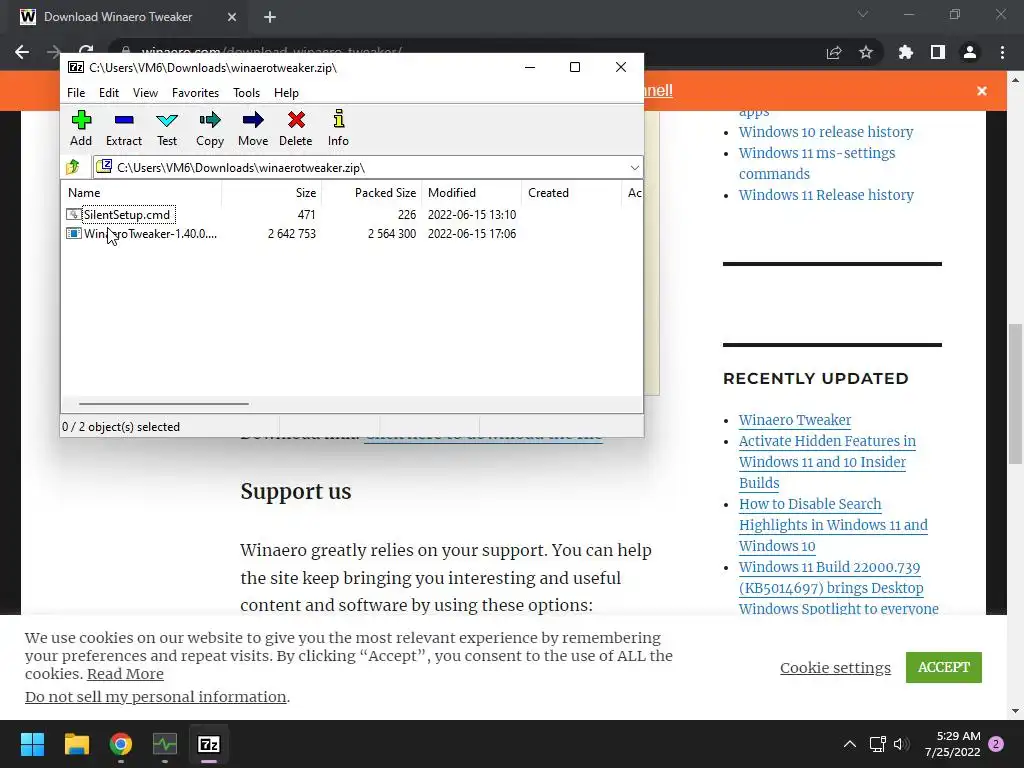The height and width of the screenshot is (768, 1024).
Task: Sort by the Size column header
Action: point(272,193)
